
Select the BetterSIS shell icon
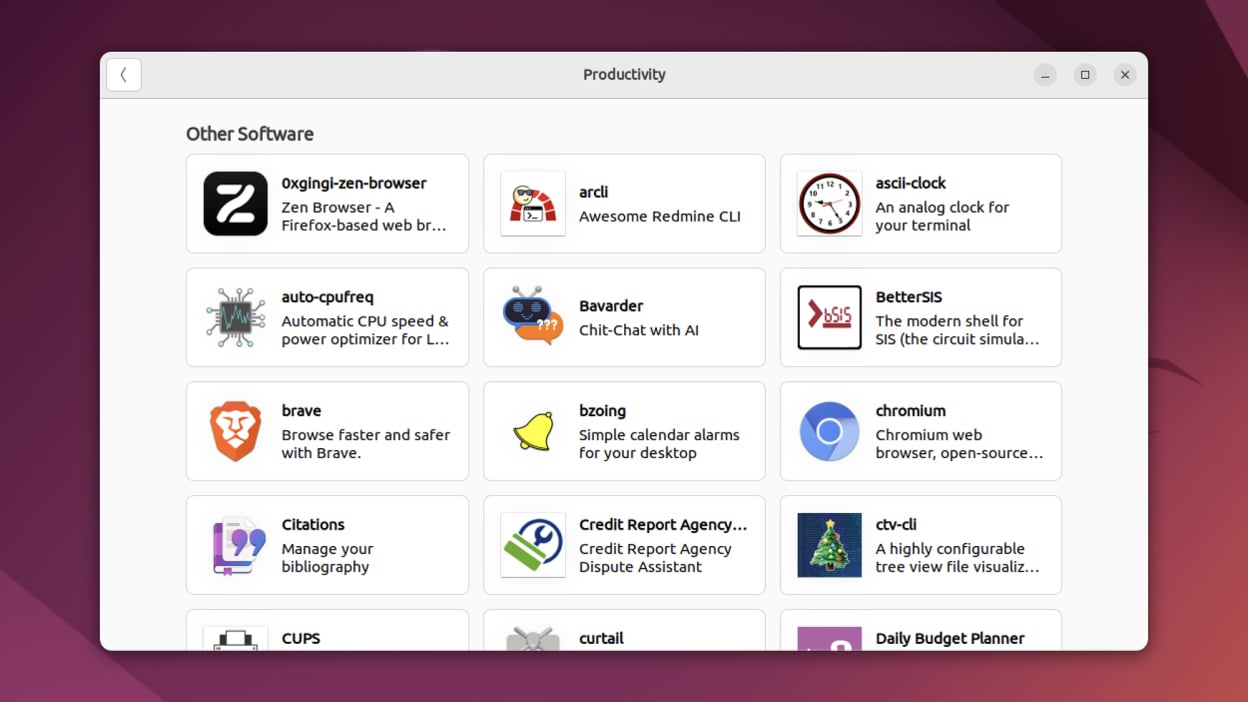(x=829, y=318)
